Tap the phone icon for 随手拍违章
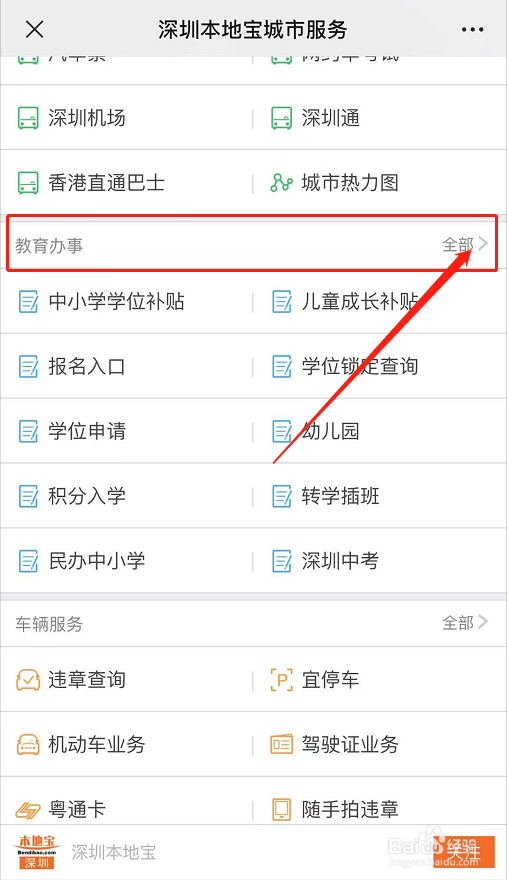The image size is (507, 880). [282, 809]
